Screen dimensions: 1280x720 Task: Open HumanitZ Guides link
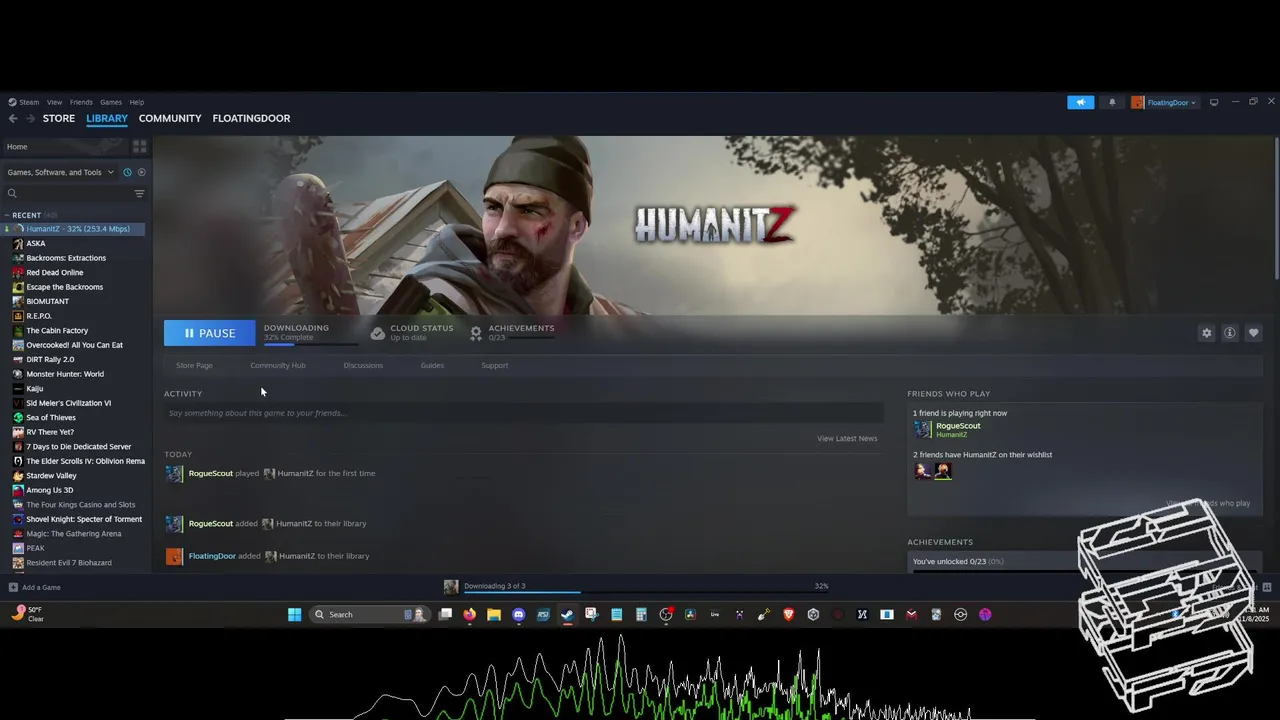pyautogui.click(x=432, y=365)
